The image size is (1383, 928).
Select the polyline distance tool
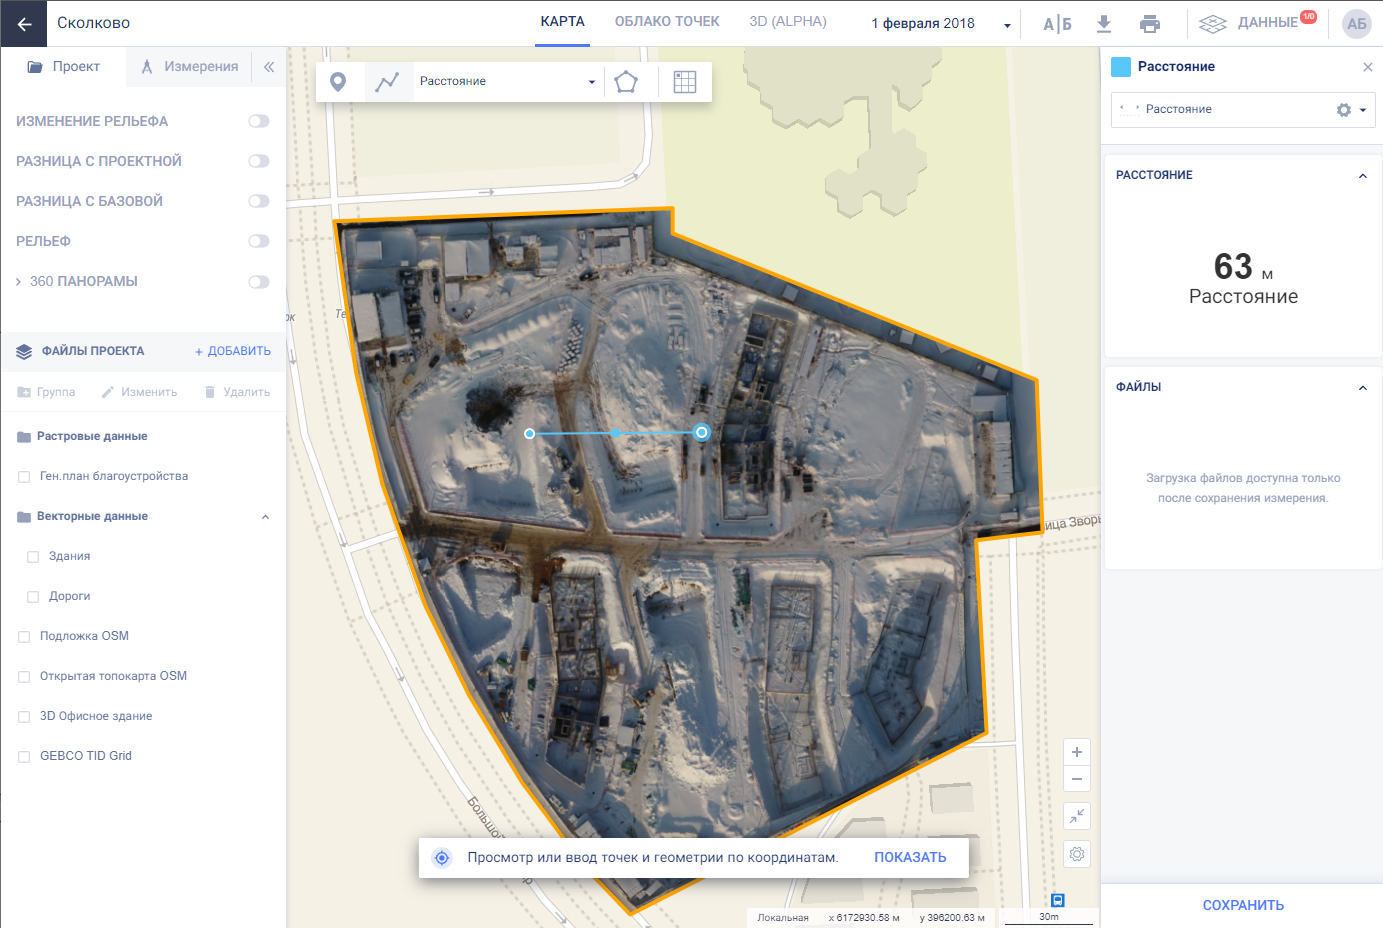[x=387, y=82]
